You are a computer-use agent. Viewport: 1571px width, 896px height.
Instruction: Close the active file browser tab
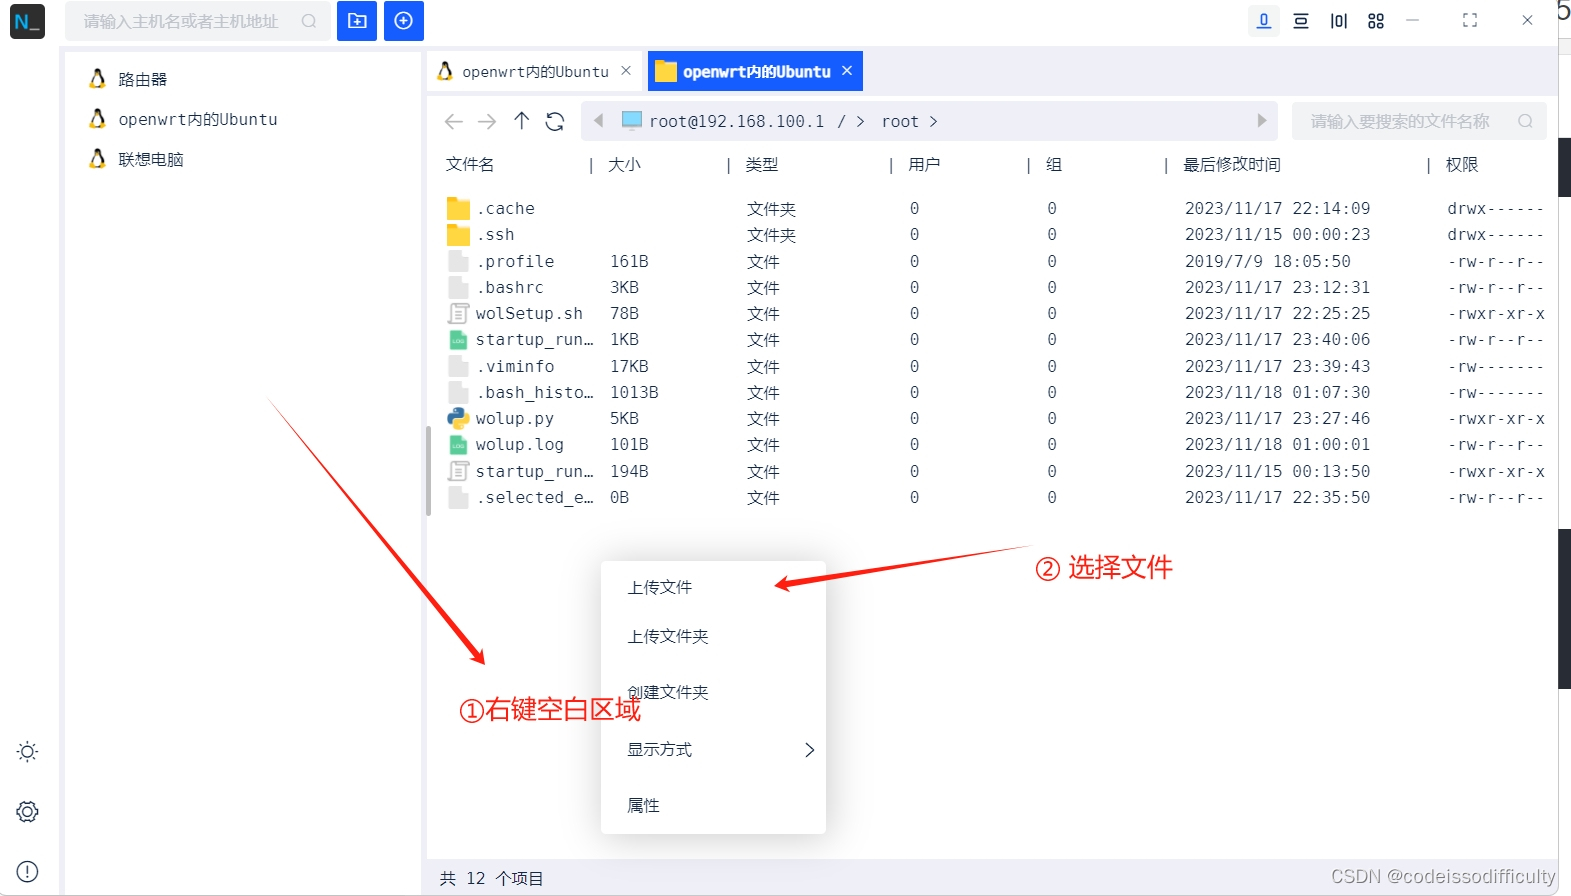847,71
